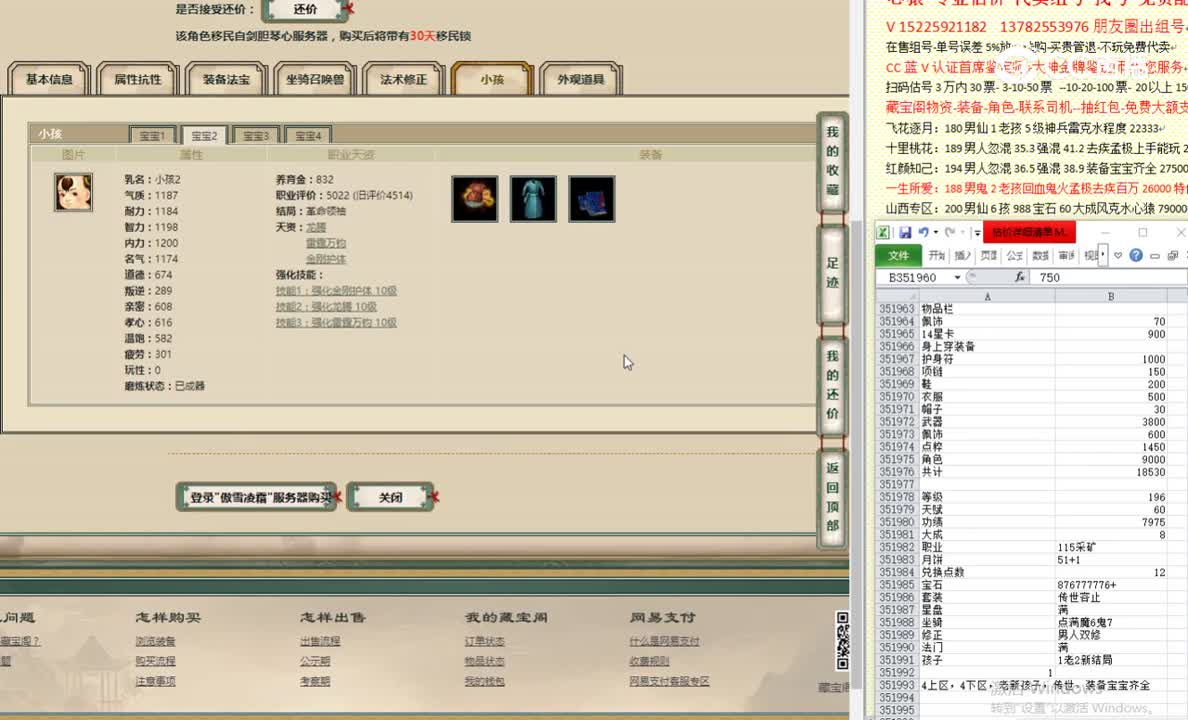The image size is (1188, 720).
Task: Click the Save icon in Excel quick access toolbar
Action: point(907,232)
